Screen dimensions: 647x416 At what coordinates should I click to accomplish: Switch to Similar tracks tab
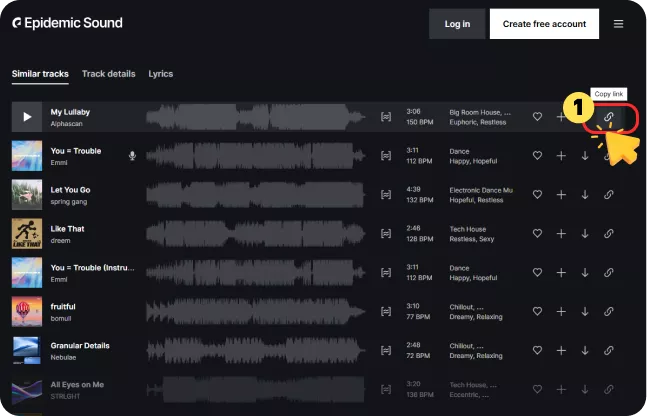pos(40,74)
